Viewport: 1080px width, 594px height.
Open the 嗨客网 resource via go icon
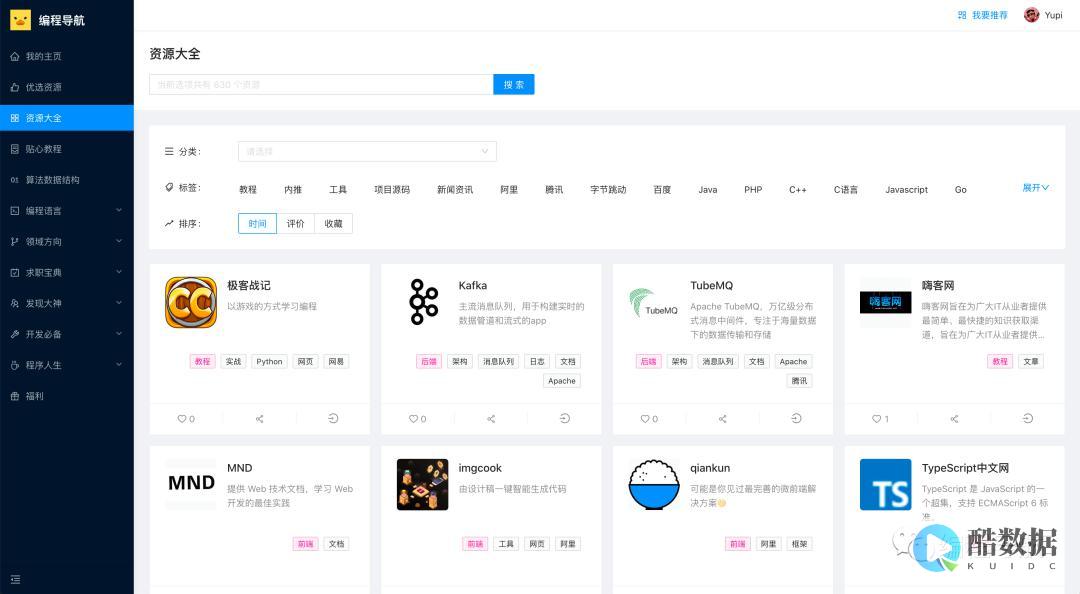[x=1028, y=418]
